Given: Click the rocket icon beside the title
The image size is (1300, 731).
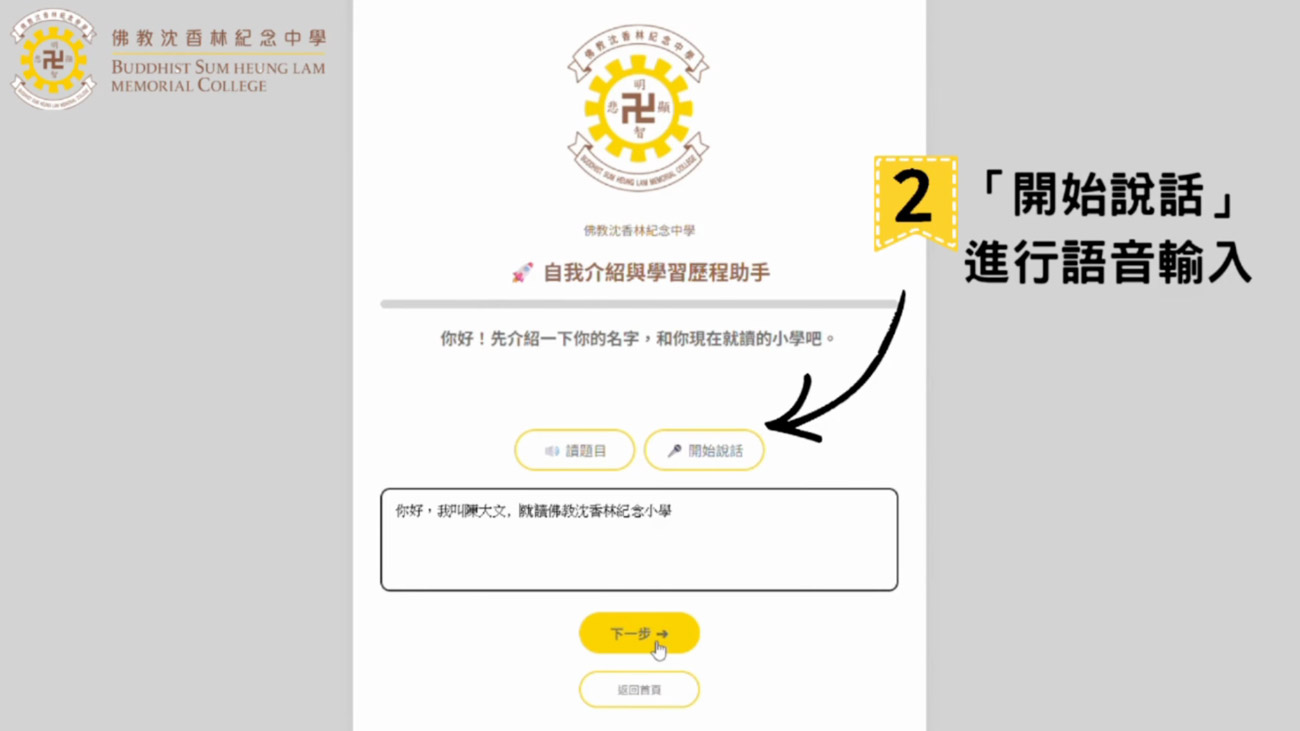Looking at the screenshot, I should [x=522, y=273].
